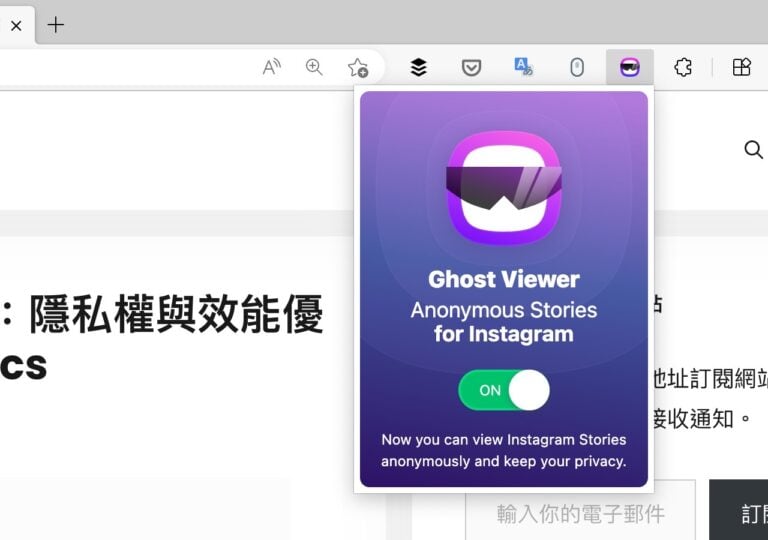Click the mouse-shaped extension icon
Image resolution: width=768 pixels, height=540 pixels.
pyautogui.click(x=577, y=67)
